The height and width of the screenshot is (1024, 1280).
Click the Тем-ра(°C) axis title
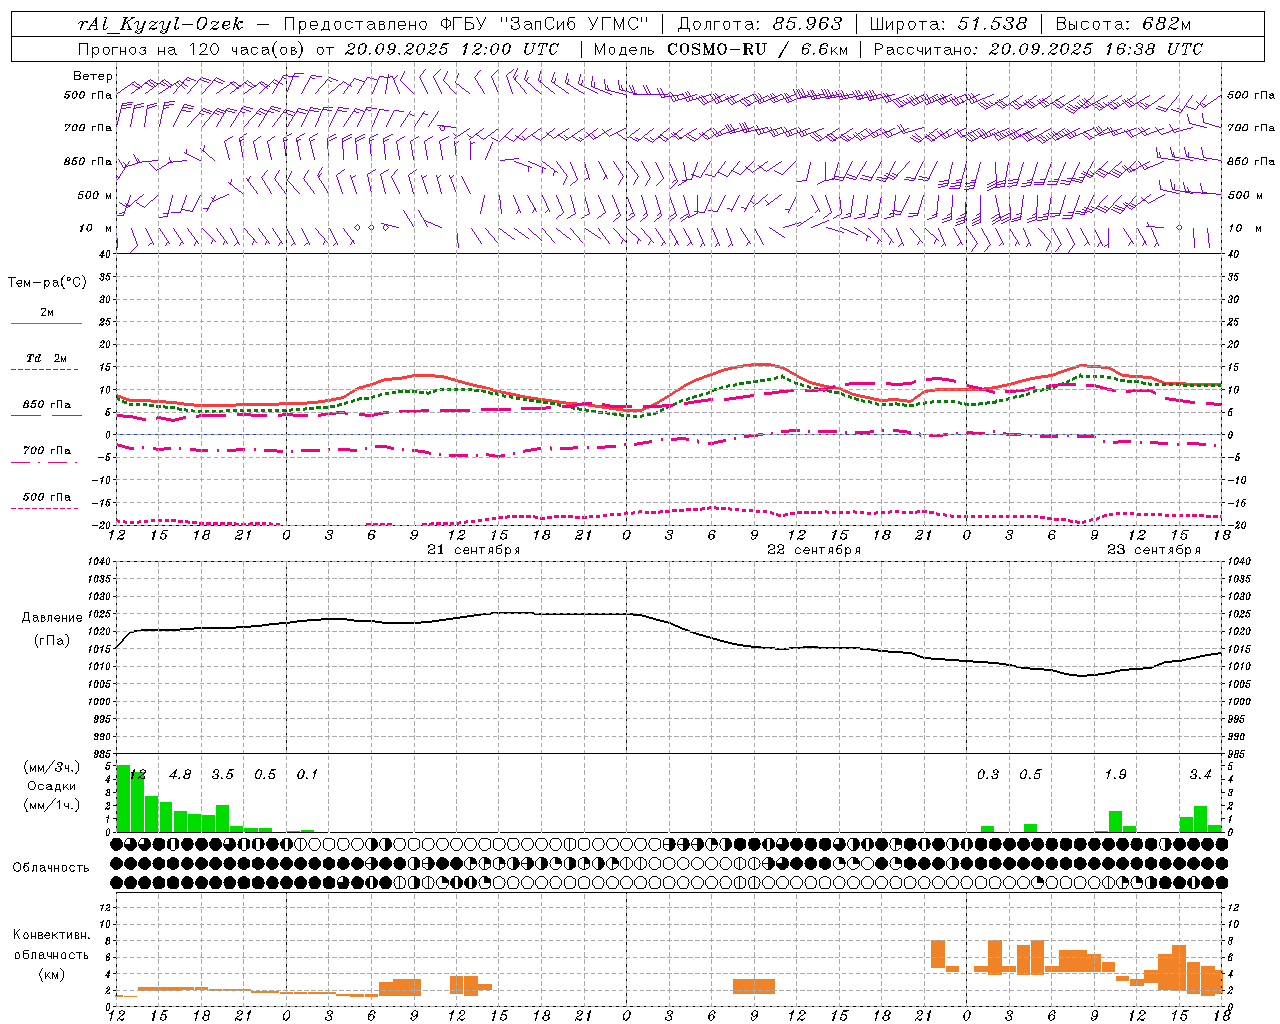point(47,283)
